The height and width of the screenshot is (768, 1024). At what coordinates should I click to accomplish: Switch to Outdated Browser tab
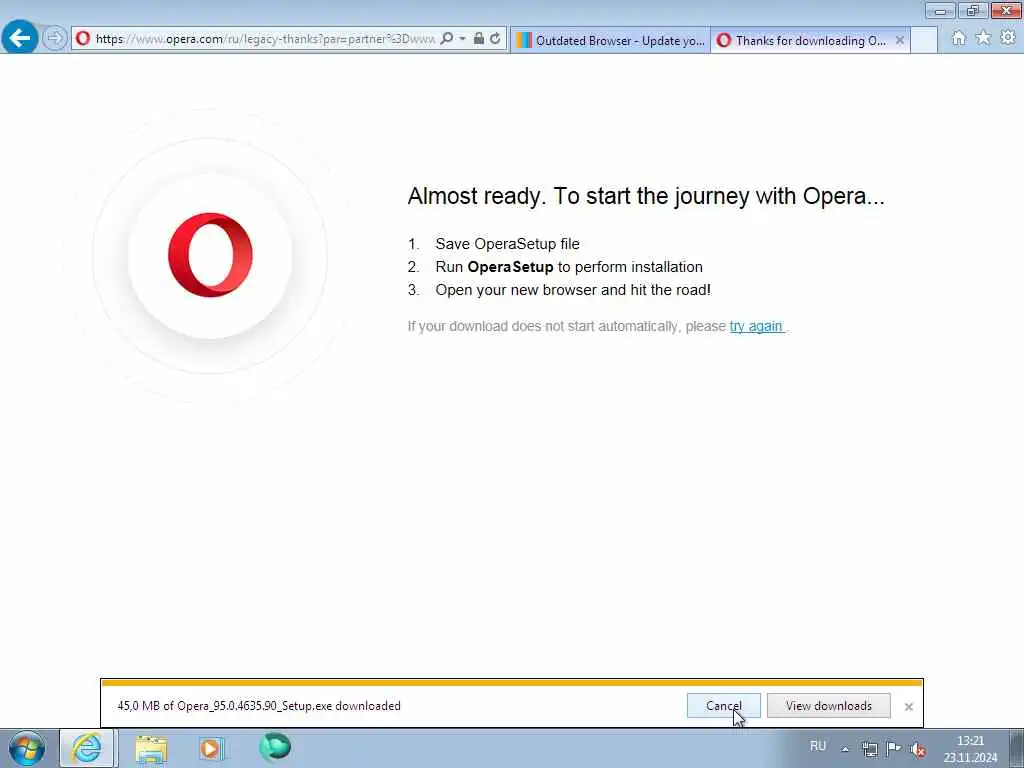[x=610, y=40]
